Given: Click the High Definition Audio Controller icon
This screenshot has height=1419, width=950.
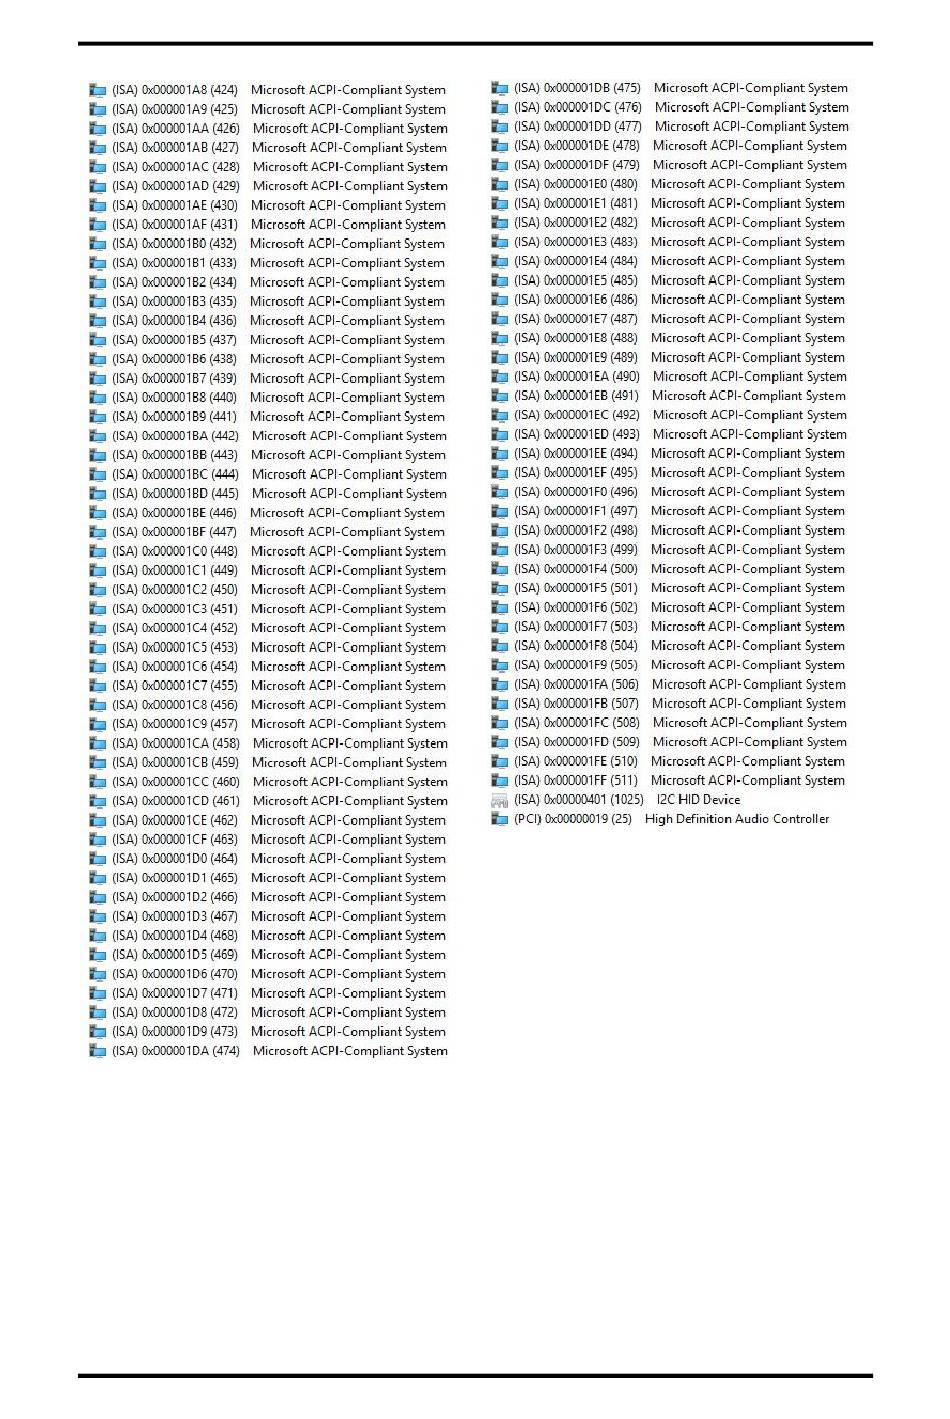Looking at the screenshot, I should pos(500,819).
